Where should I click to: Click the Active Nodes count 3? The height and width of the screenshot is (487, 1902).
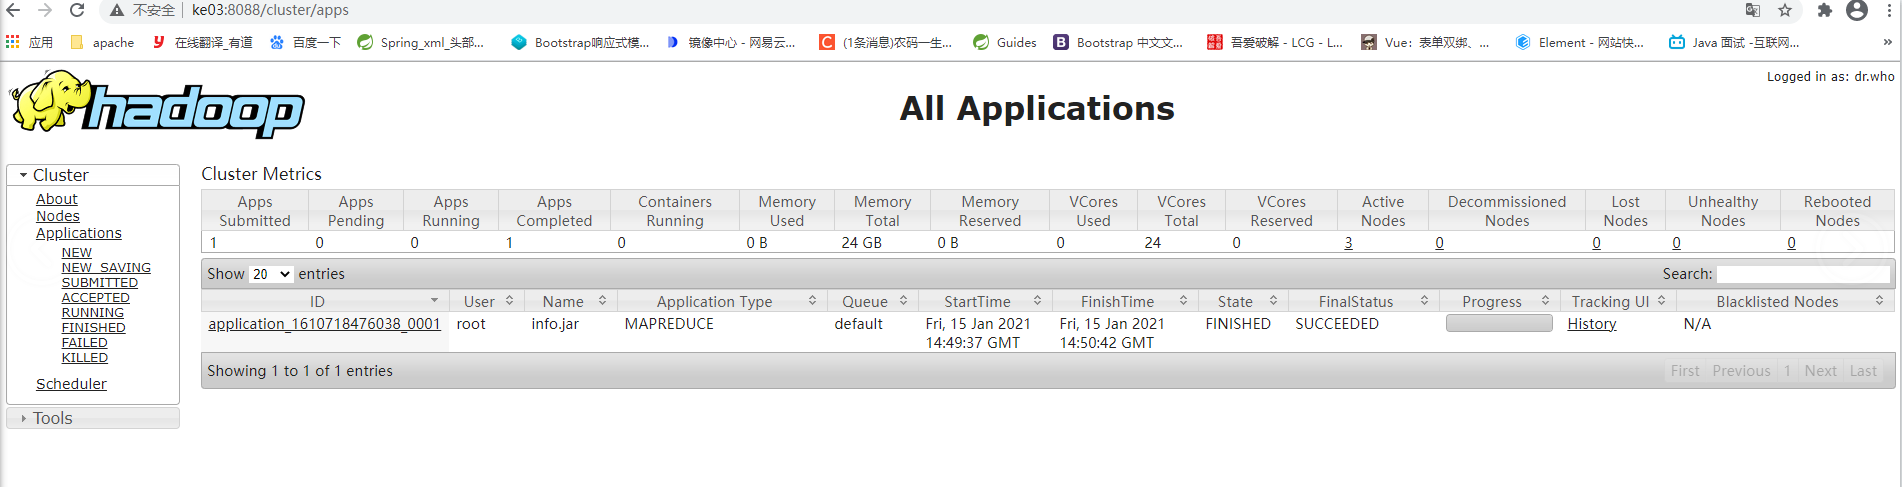(x=1348, y=243)
